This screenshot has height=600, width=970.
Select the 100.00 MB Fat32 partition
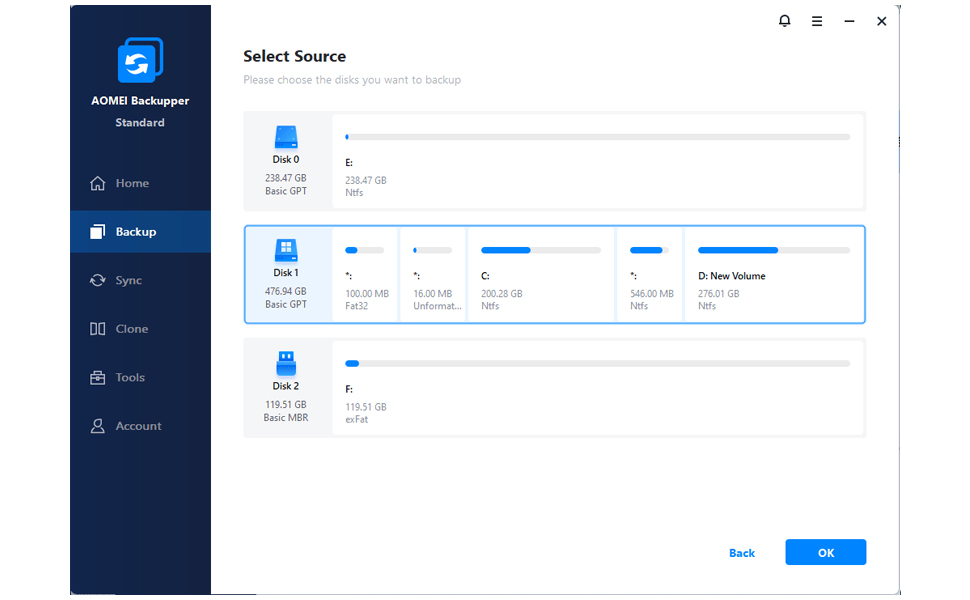(x=365, y=275)
